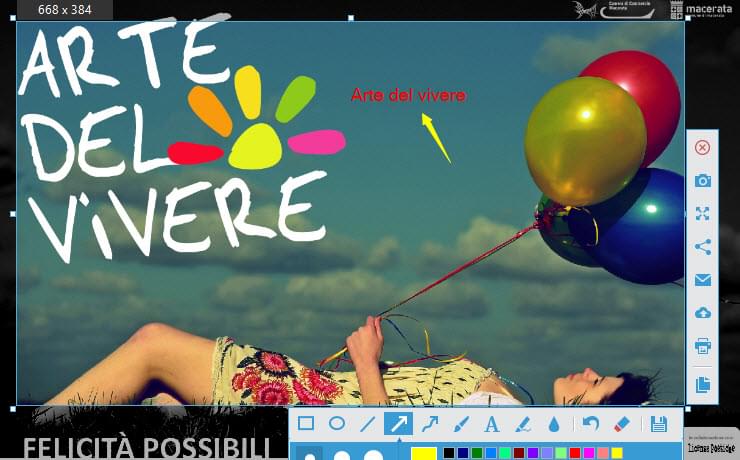Choose the medium line thickness dot
740x460 pixels.
[x=342, y=456]
